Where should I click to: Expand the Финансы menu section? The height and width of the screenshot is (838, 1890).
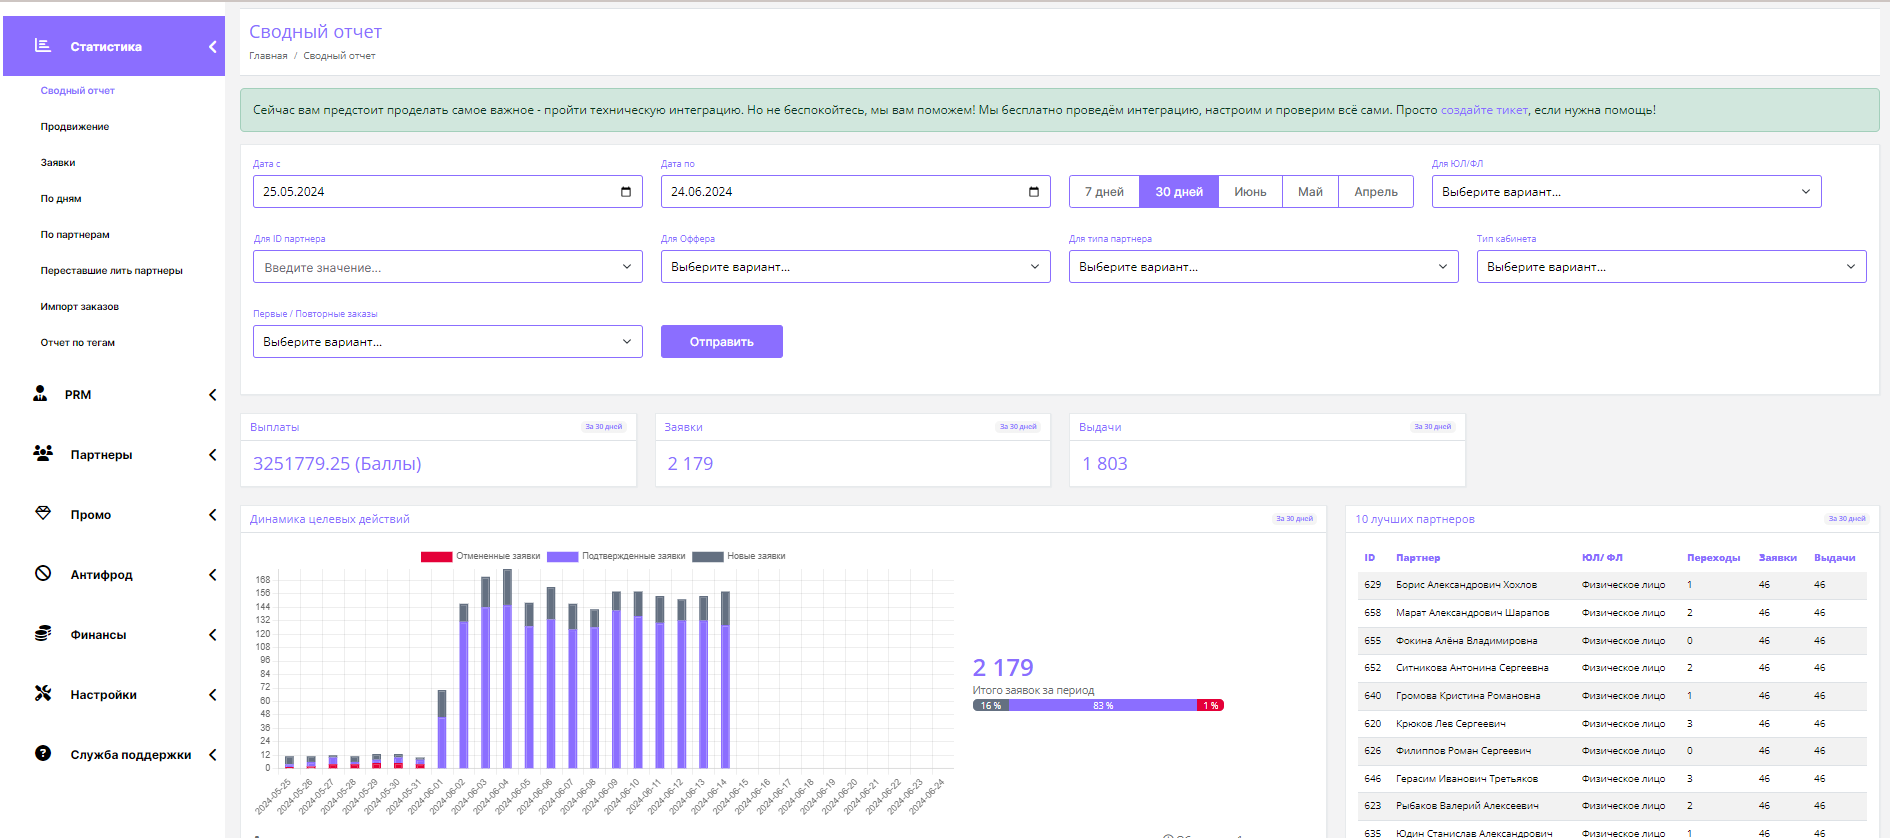tap(212, 635)
